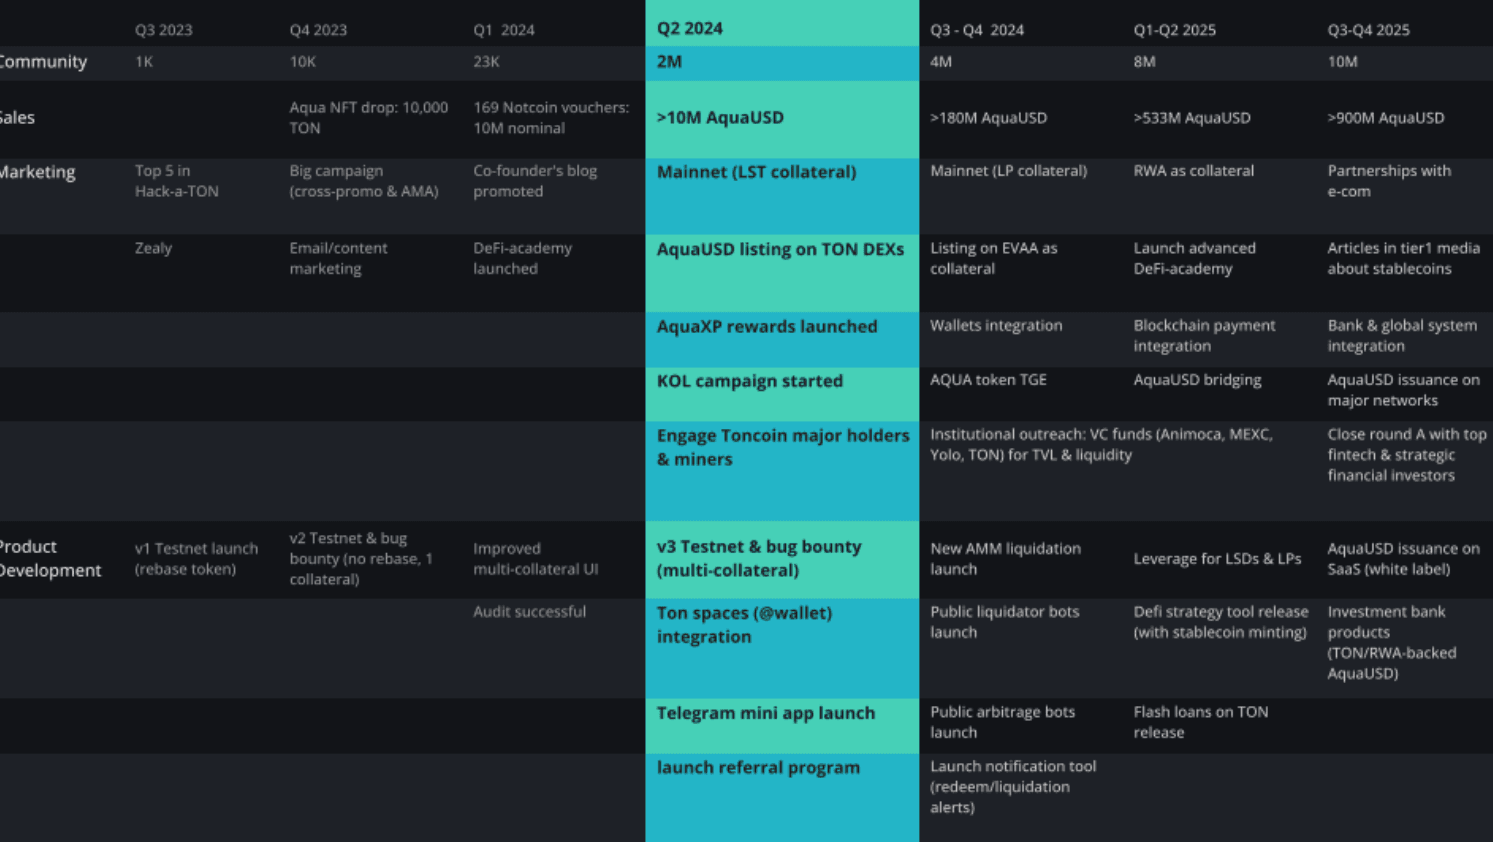The height and width of the screenshot is (842, 1493).
Task: Click 'Aqua NFT drop: 10,000 TON' cell
Action: click(x=369, y=118)
